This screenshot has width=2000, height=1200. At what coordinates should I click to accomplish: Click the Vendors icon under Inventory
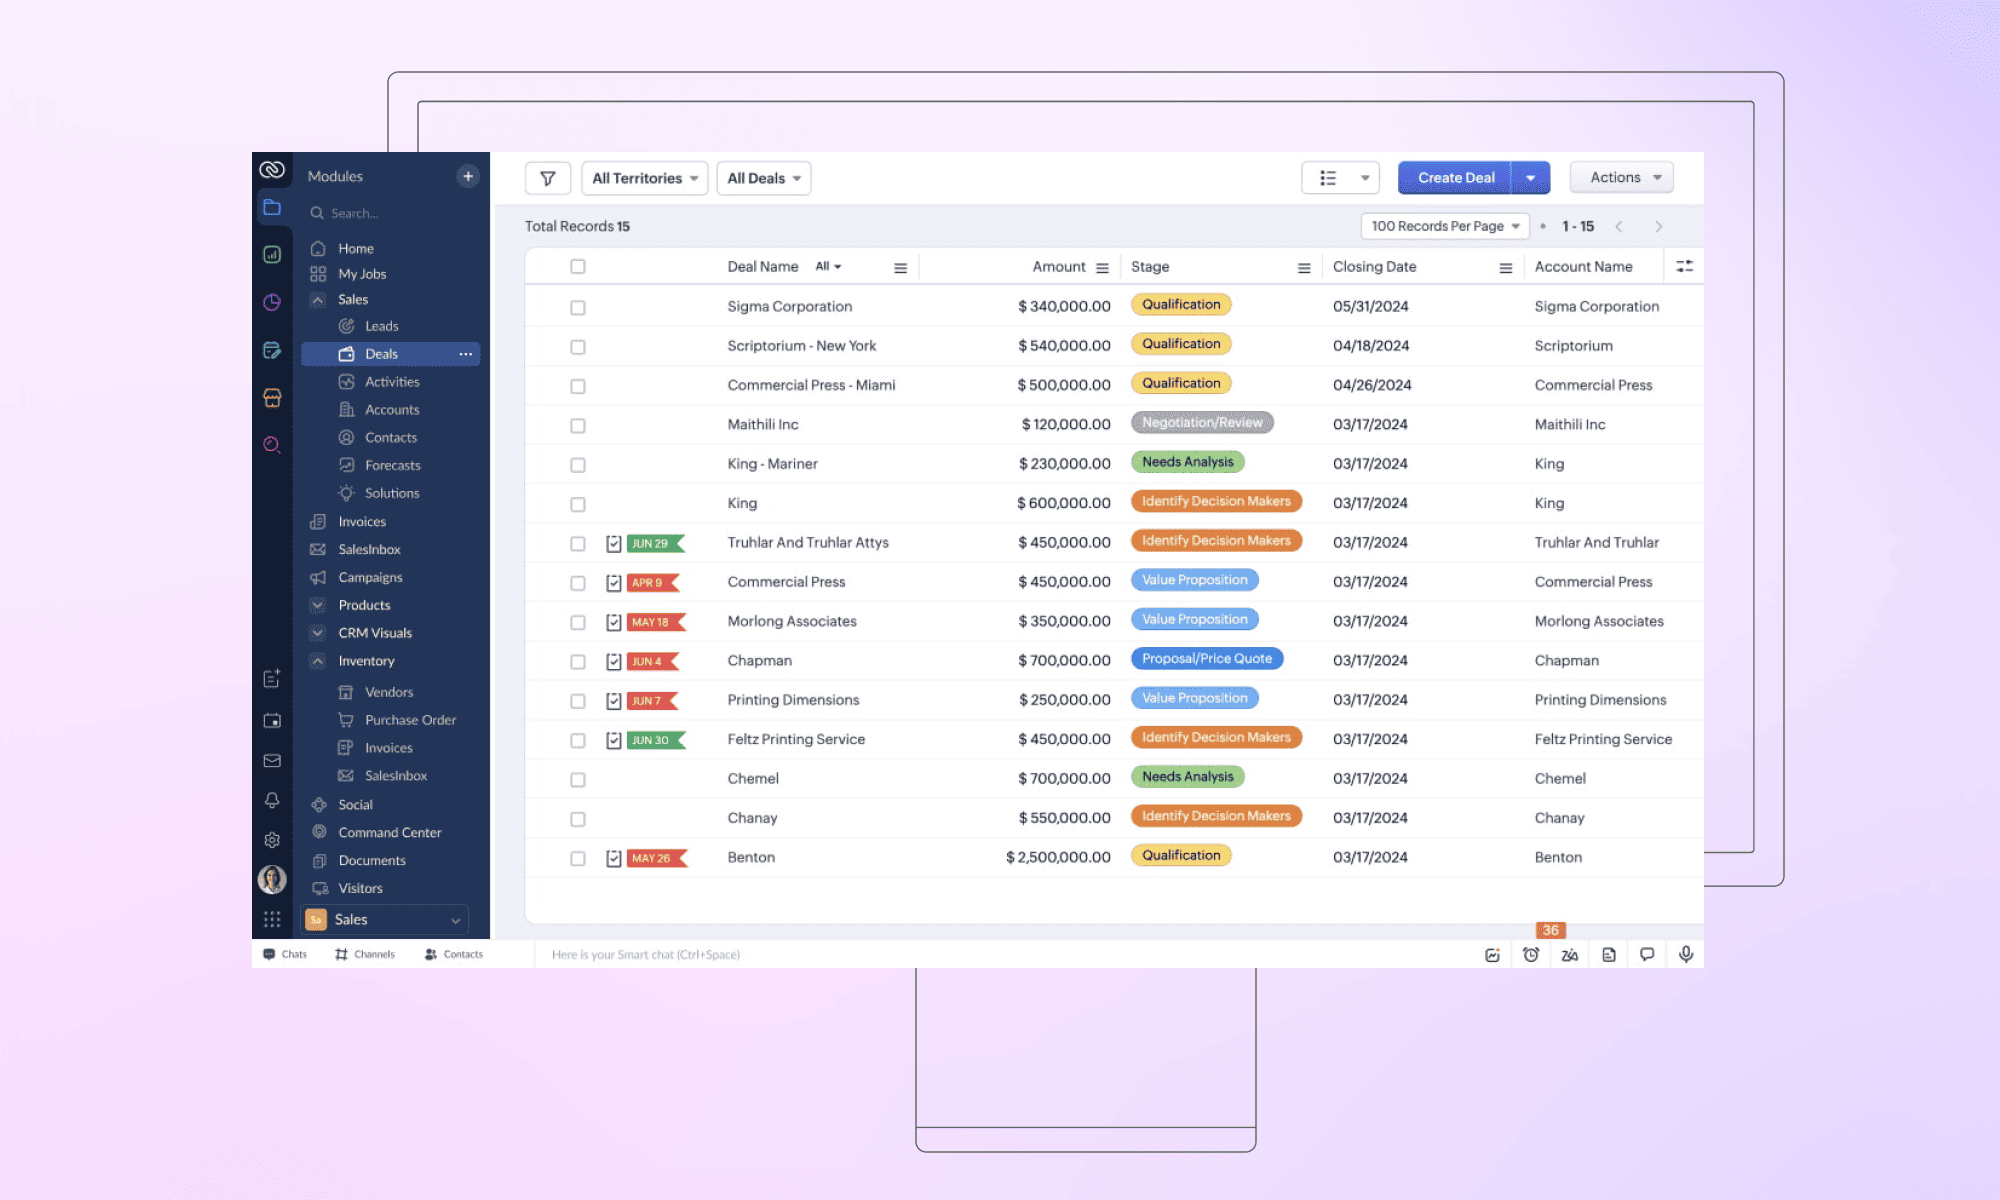coord(346,691)
